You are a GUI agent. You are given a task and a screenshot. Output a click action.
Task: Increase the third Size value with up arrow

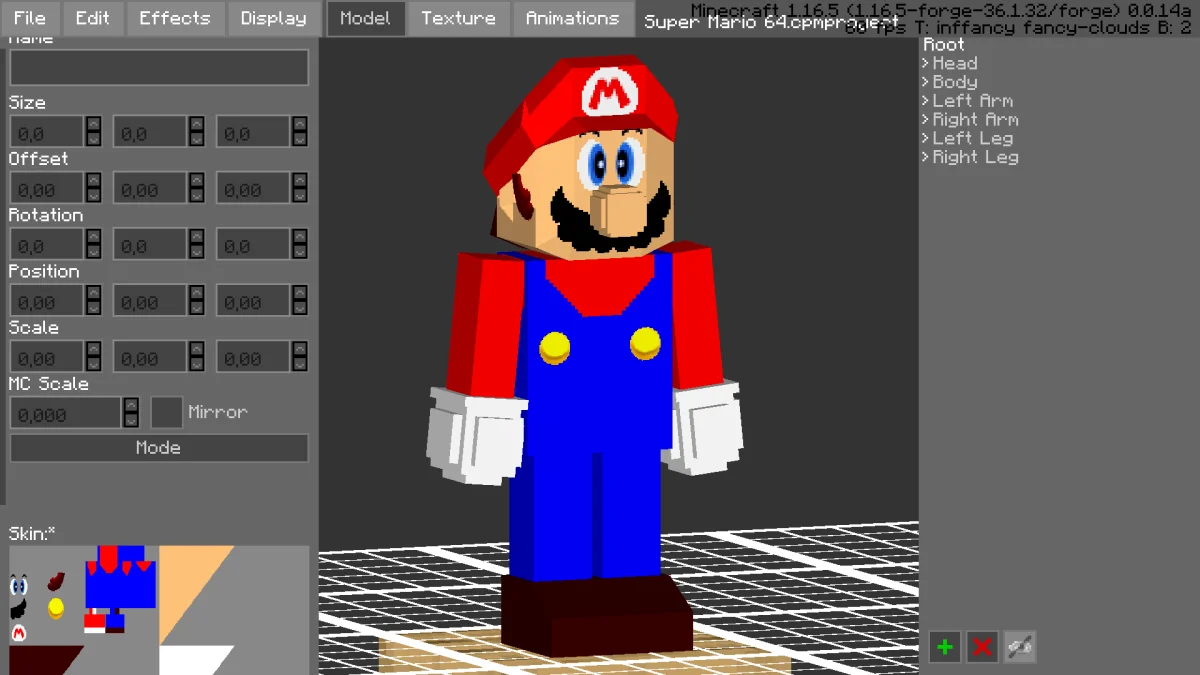pos(300,124)
